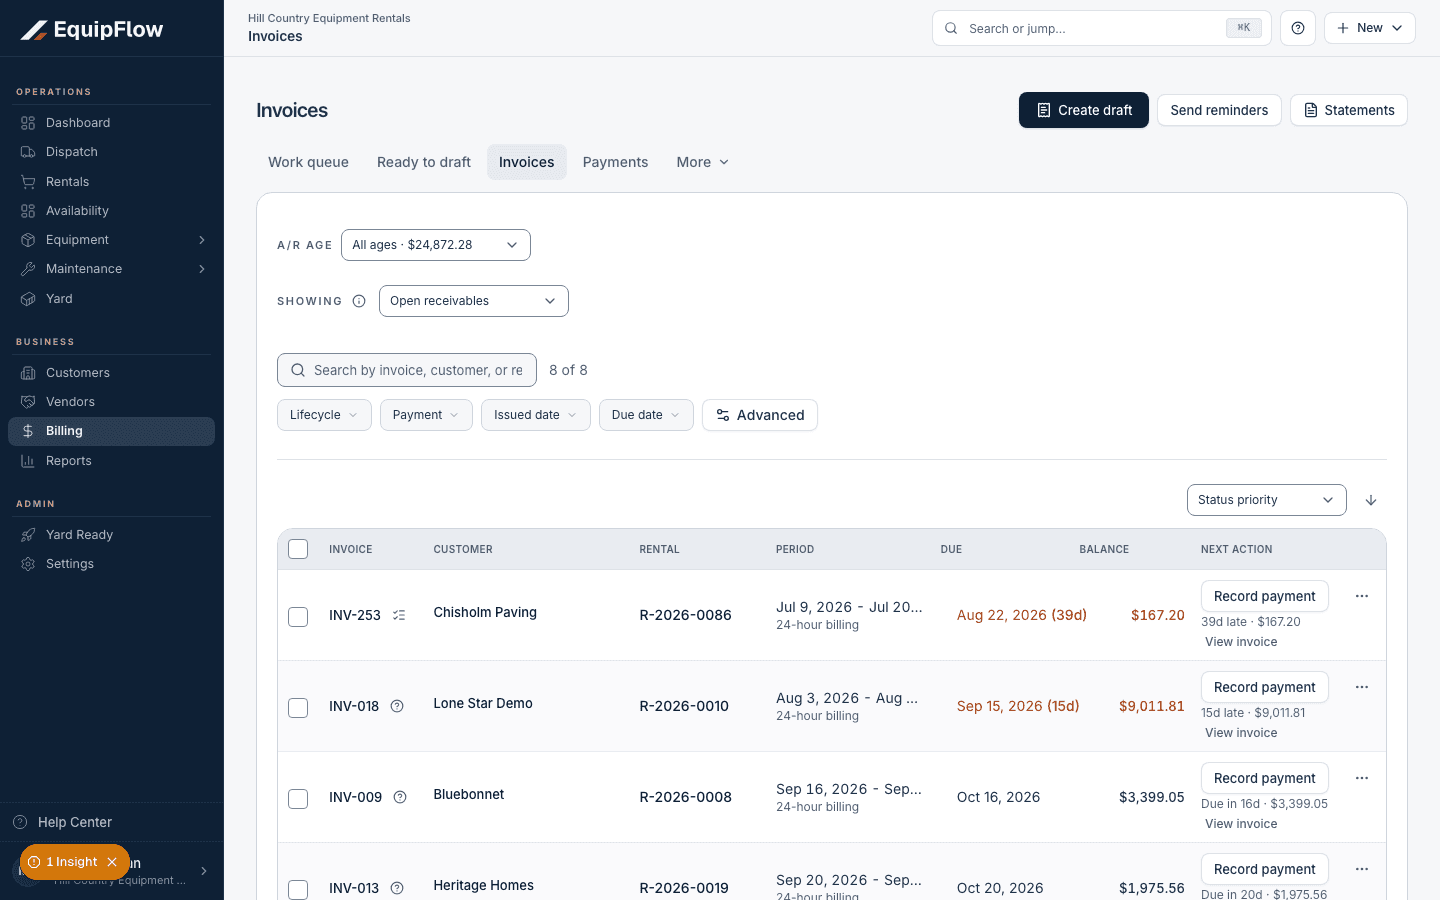Open the New dropdown button
Image resolution: width=1440 pixels, height=900 pixels.
[1370, 28]
